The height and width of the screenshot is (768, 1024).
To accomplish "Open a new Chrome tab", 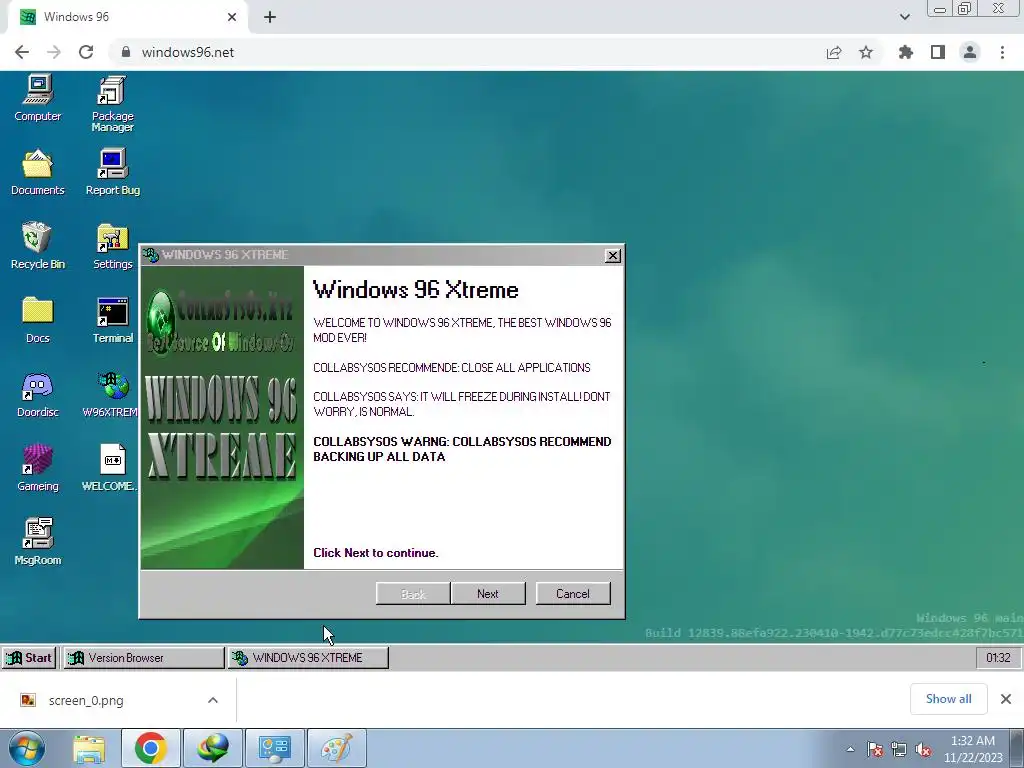I will click(270, 17).
